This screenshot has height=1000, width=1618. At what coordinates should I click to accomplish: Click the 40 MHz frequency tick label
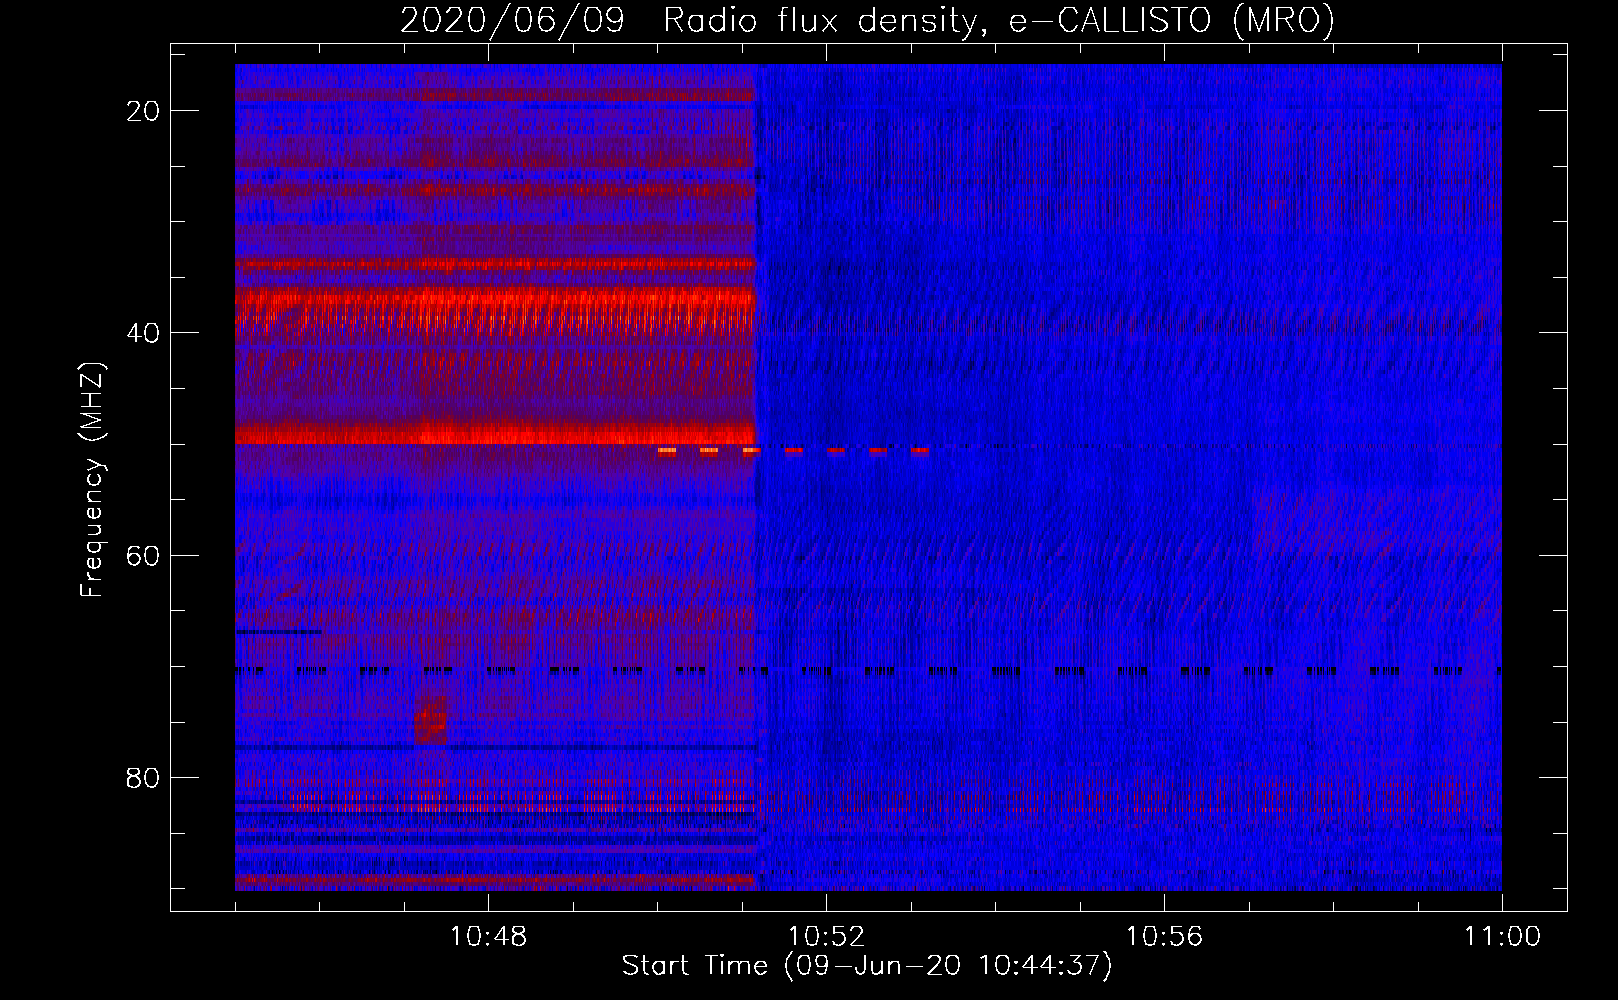[x=143, y=333]
